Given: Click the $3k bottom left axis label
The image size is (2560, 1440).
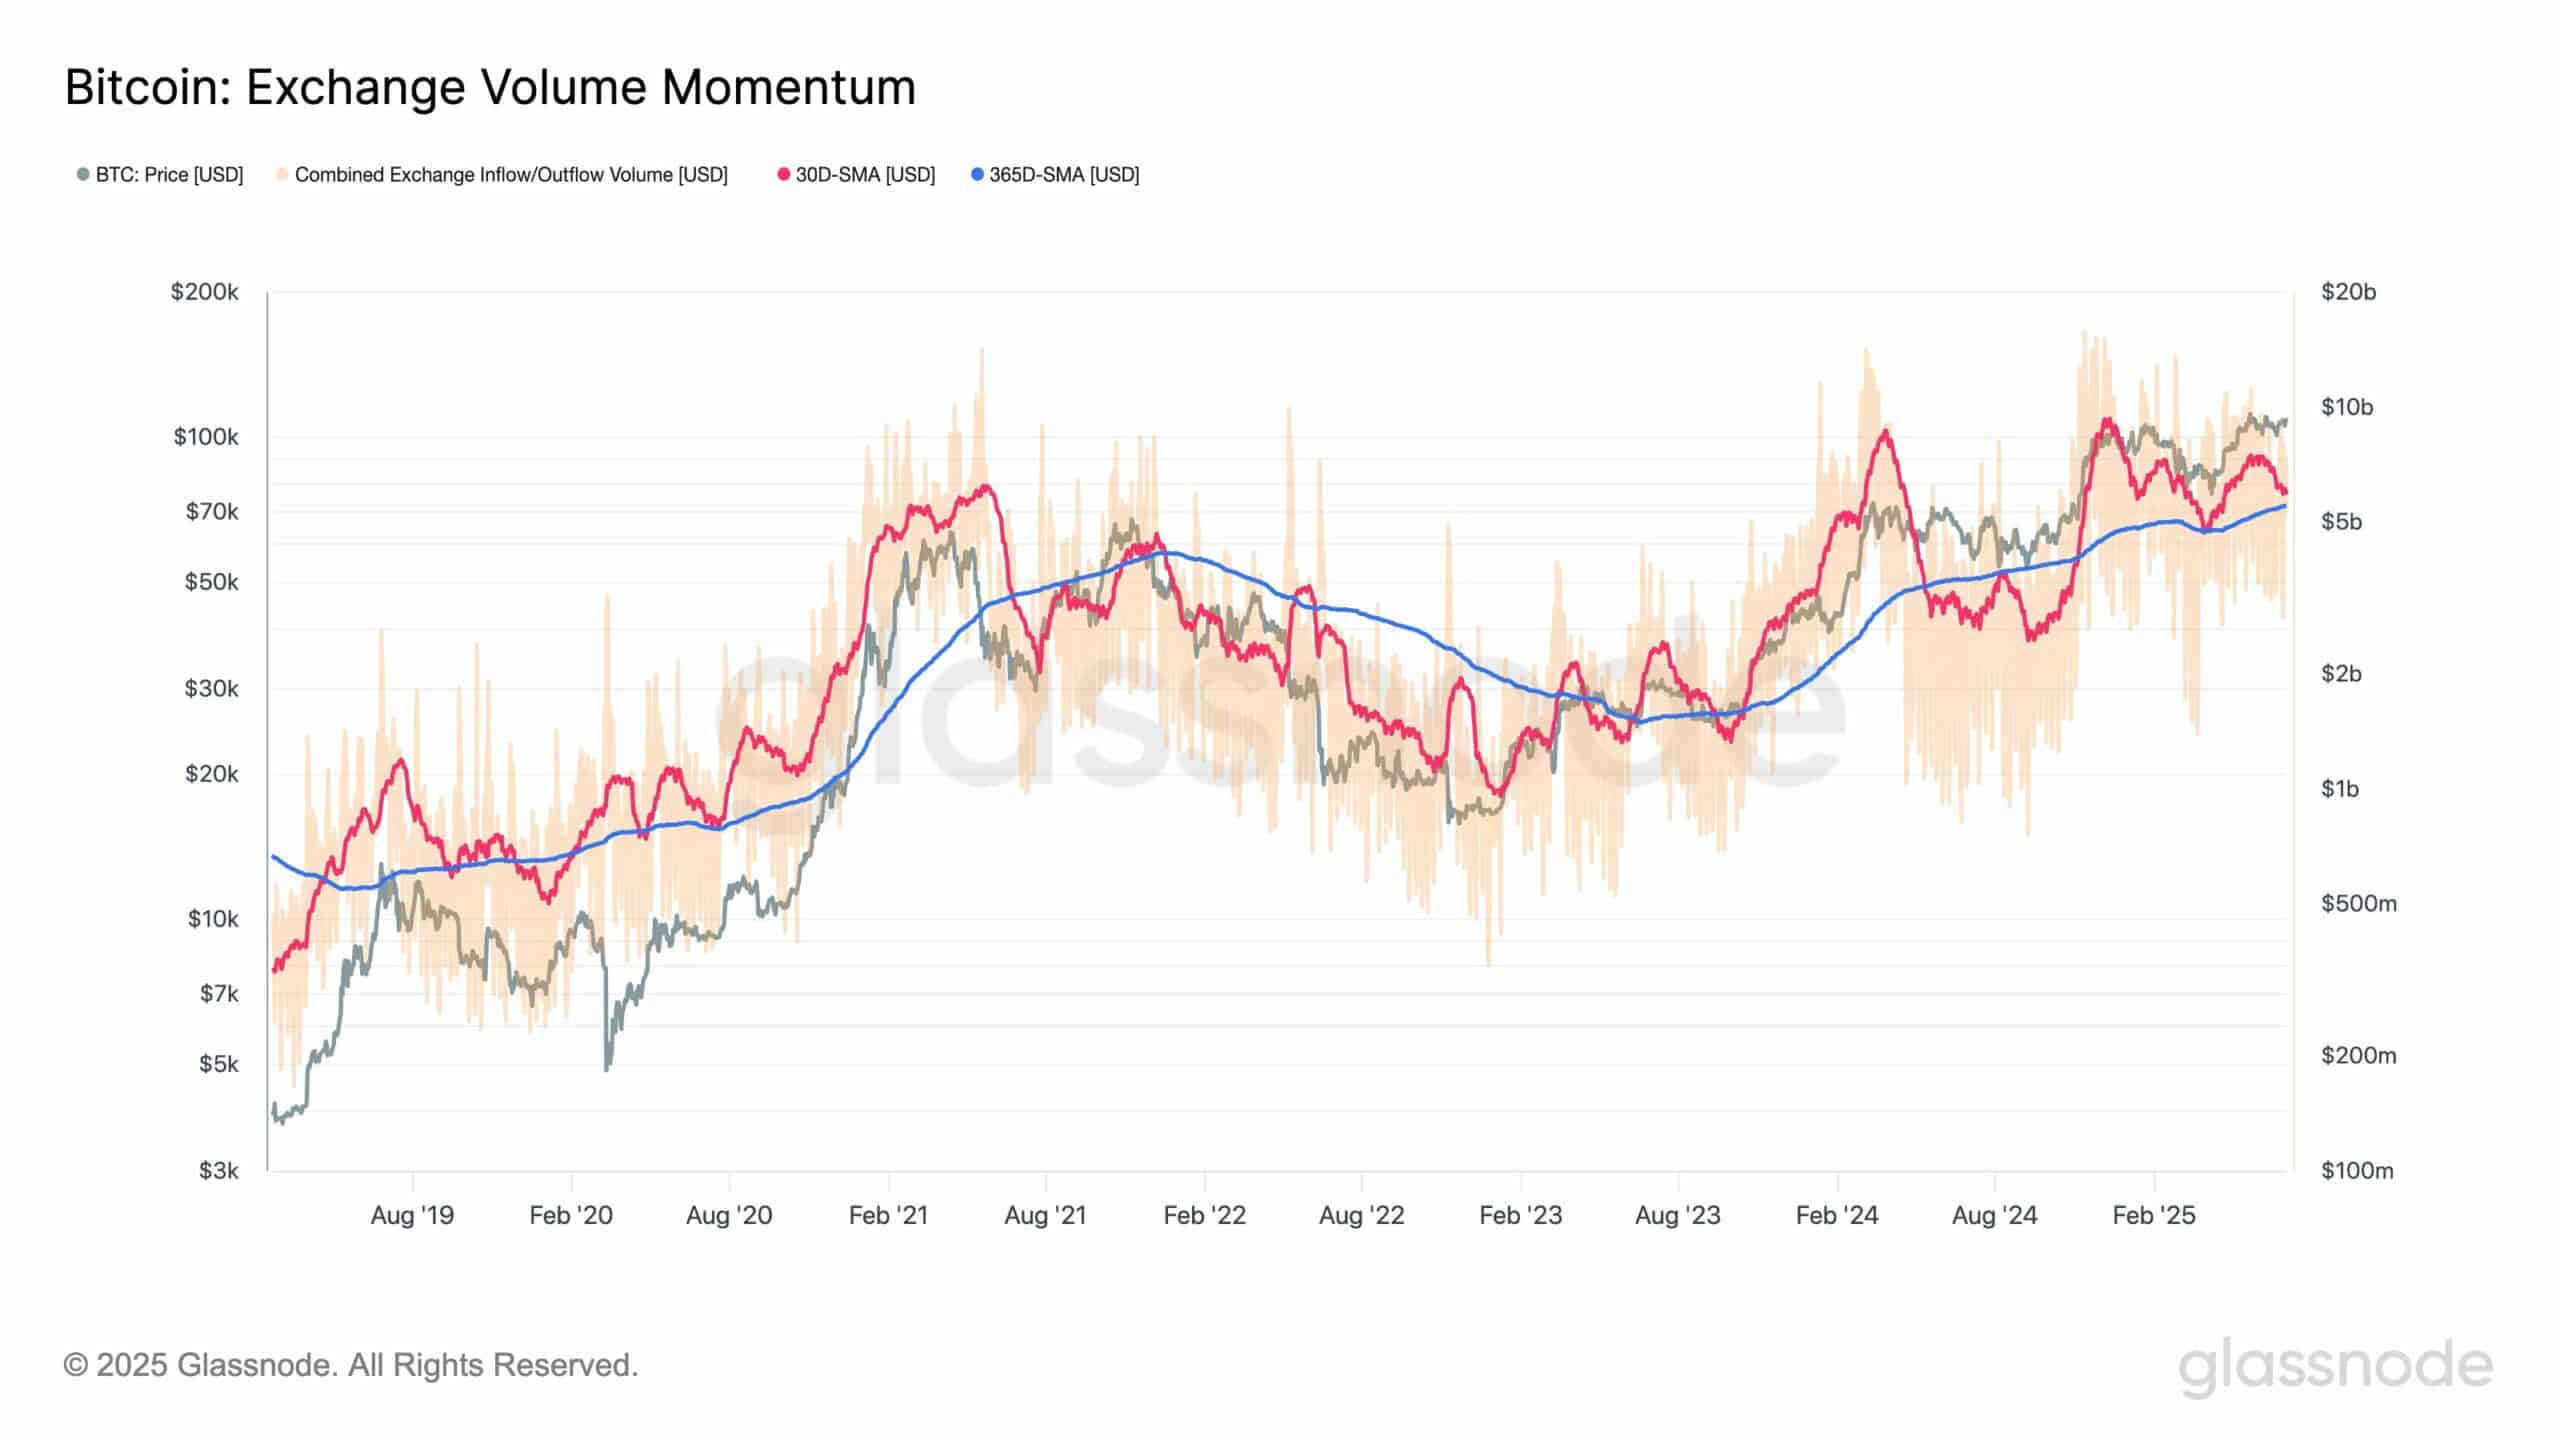Looking at the screenshot, I should coord(218,1170).
